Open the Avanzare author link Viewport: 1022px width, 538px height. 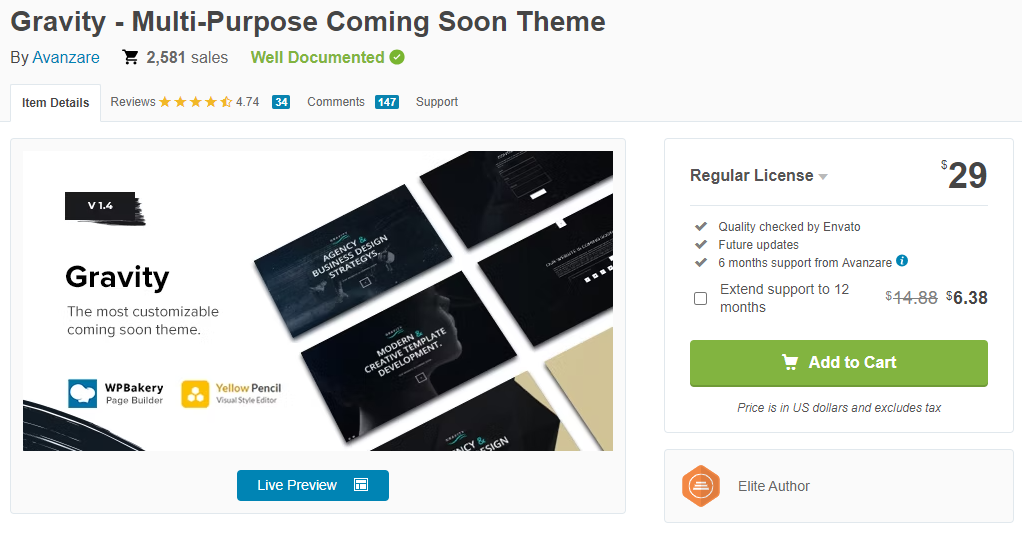66,57
